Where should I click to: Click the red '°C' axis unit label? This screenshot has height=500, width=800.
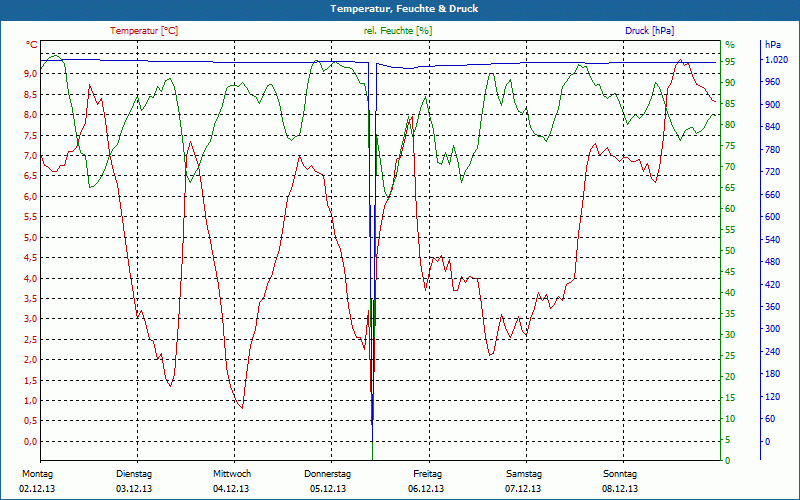point(32,45)
